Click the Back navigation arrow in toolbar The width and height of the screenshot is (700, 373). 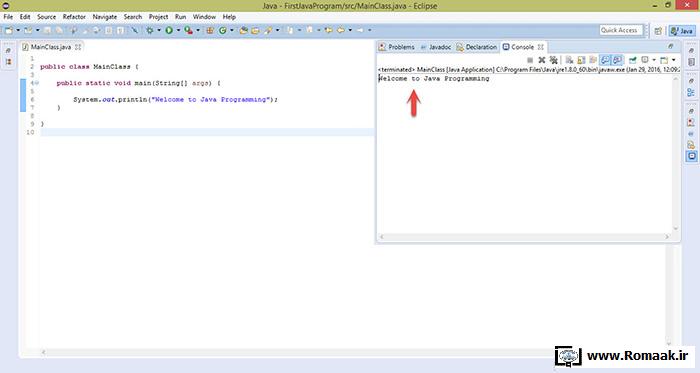pos(340,30)
